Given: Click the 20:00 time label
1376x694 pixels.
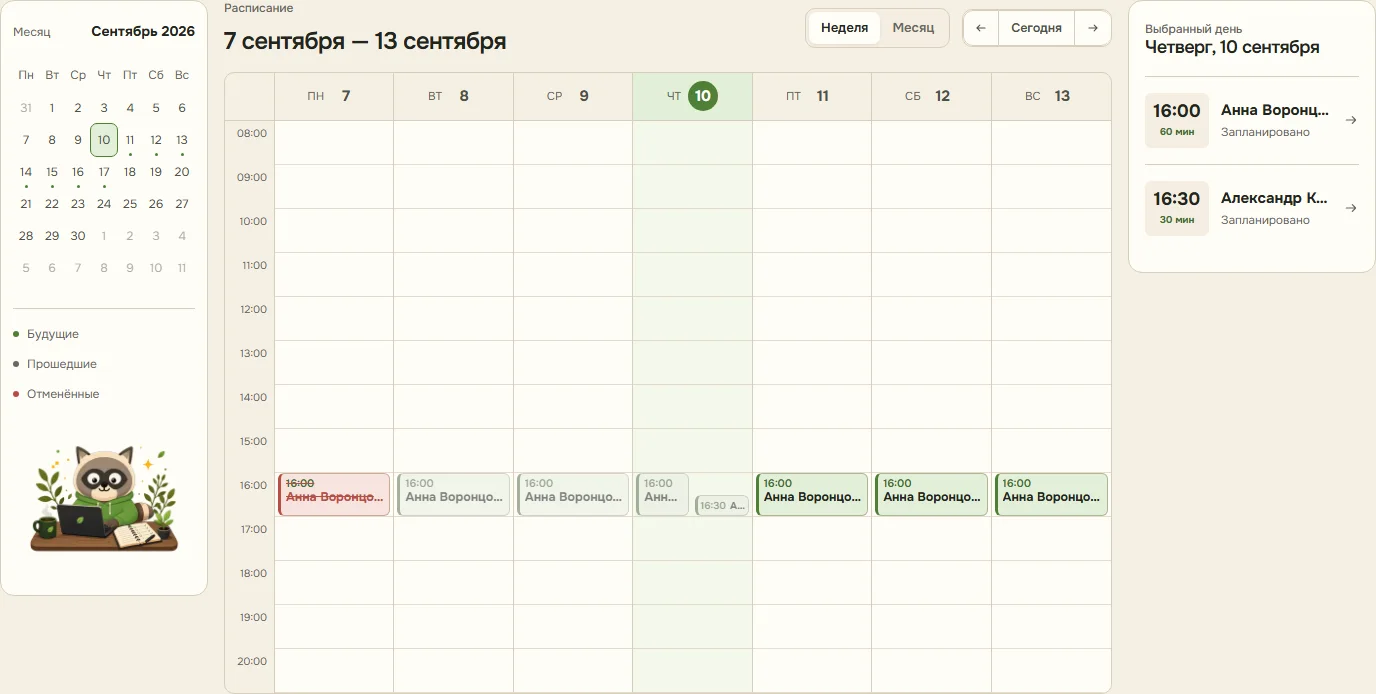Looking at the screenshot, I should click(253, 661).
